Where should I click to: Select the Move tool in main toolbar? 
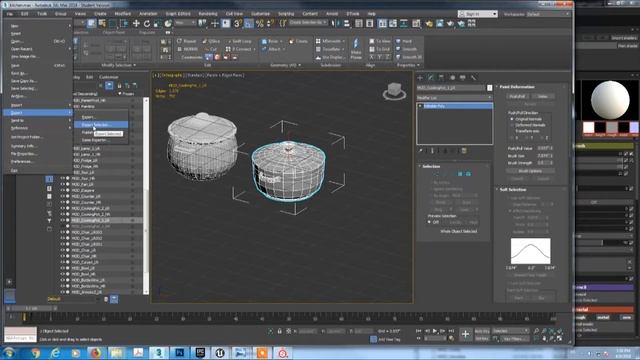click(x=136, y=24)
